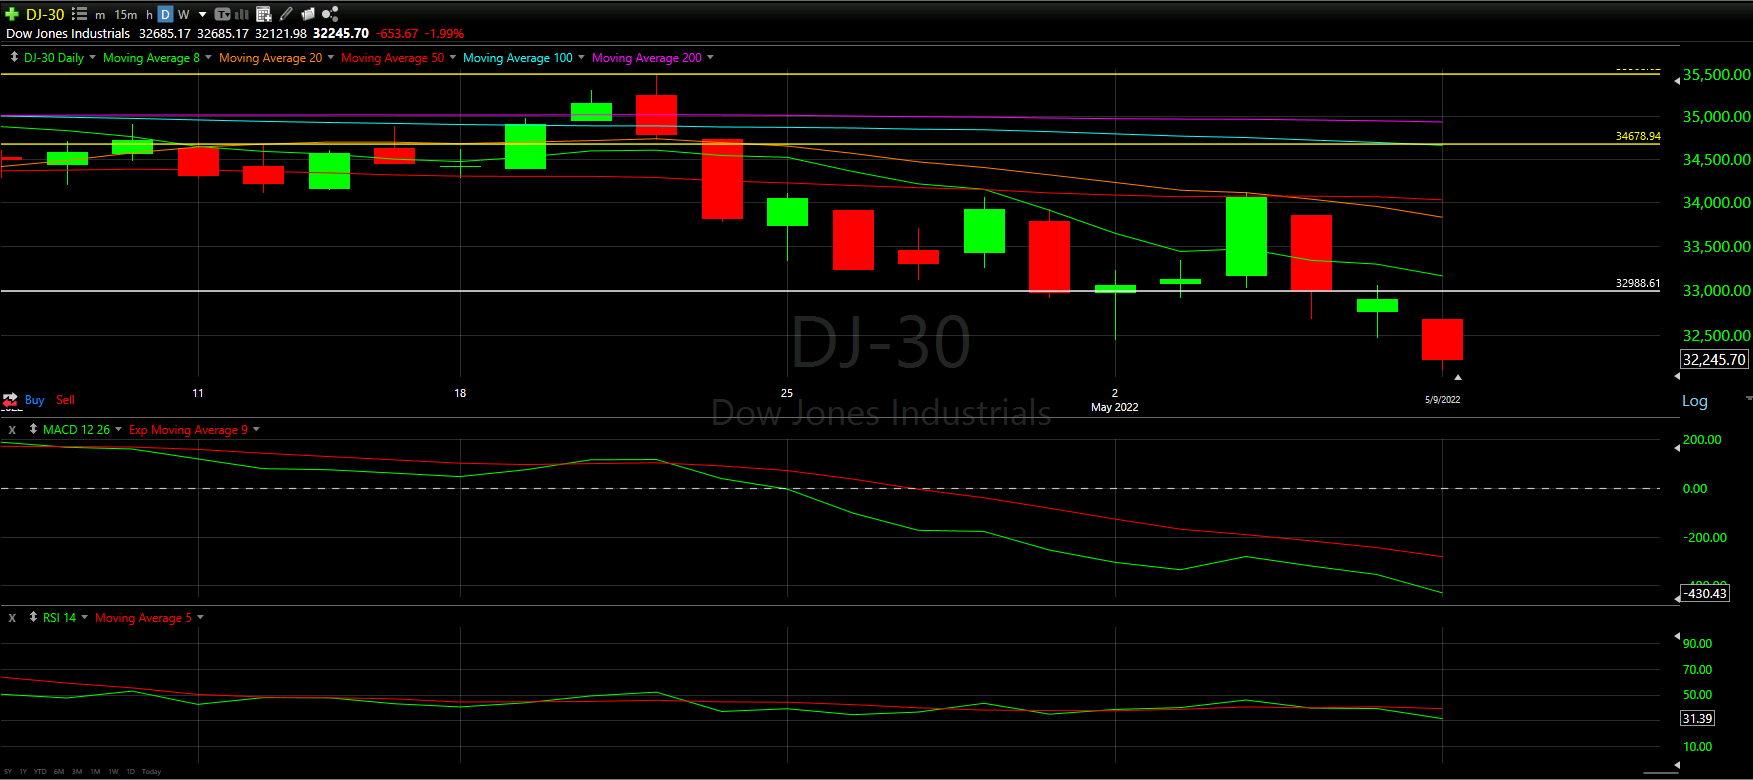Image resolution: width=1753 pixels, height=780 pixels.
Task: Switch to hourly (h) timeframe
Action: 149,15
